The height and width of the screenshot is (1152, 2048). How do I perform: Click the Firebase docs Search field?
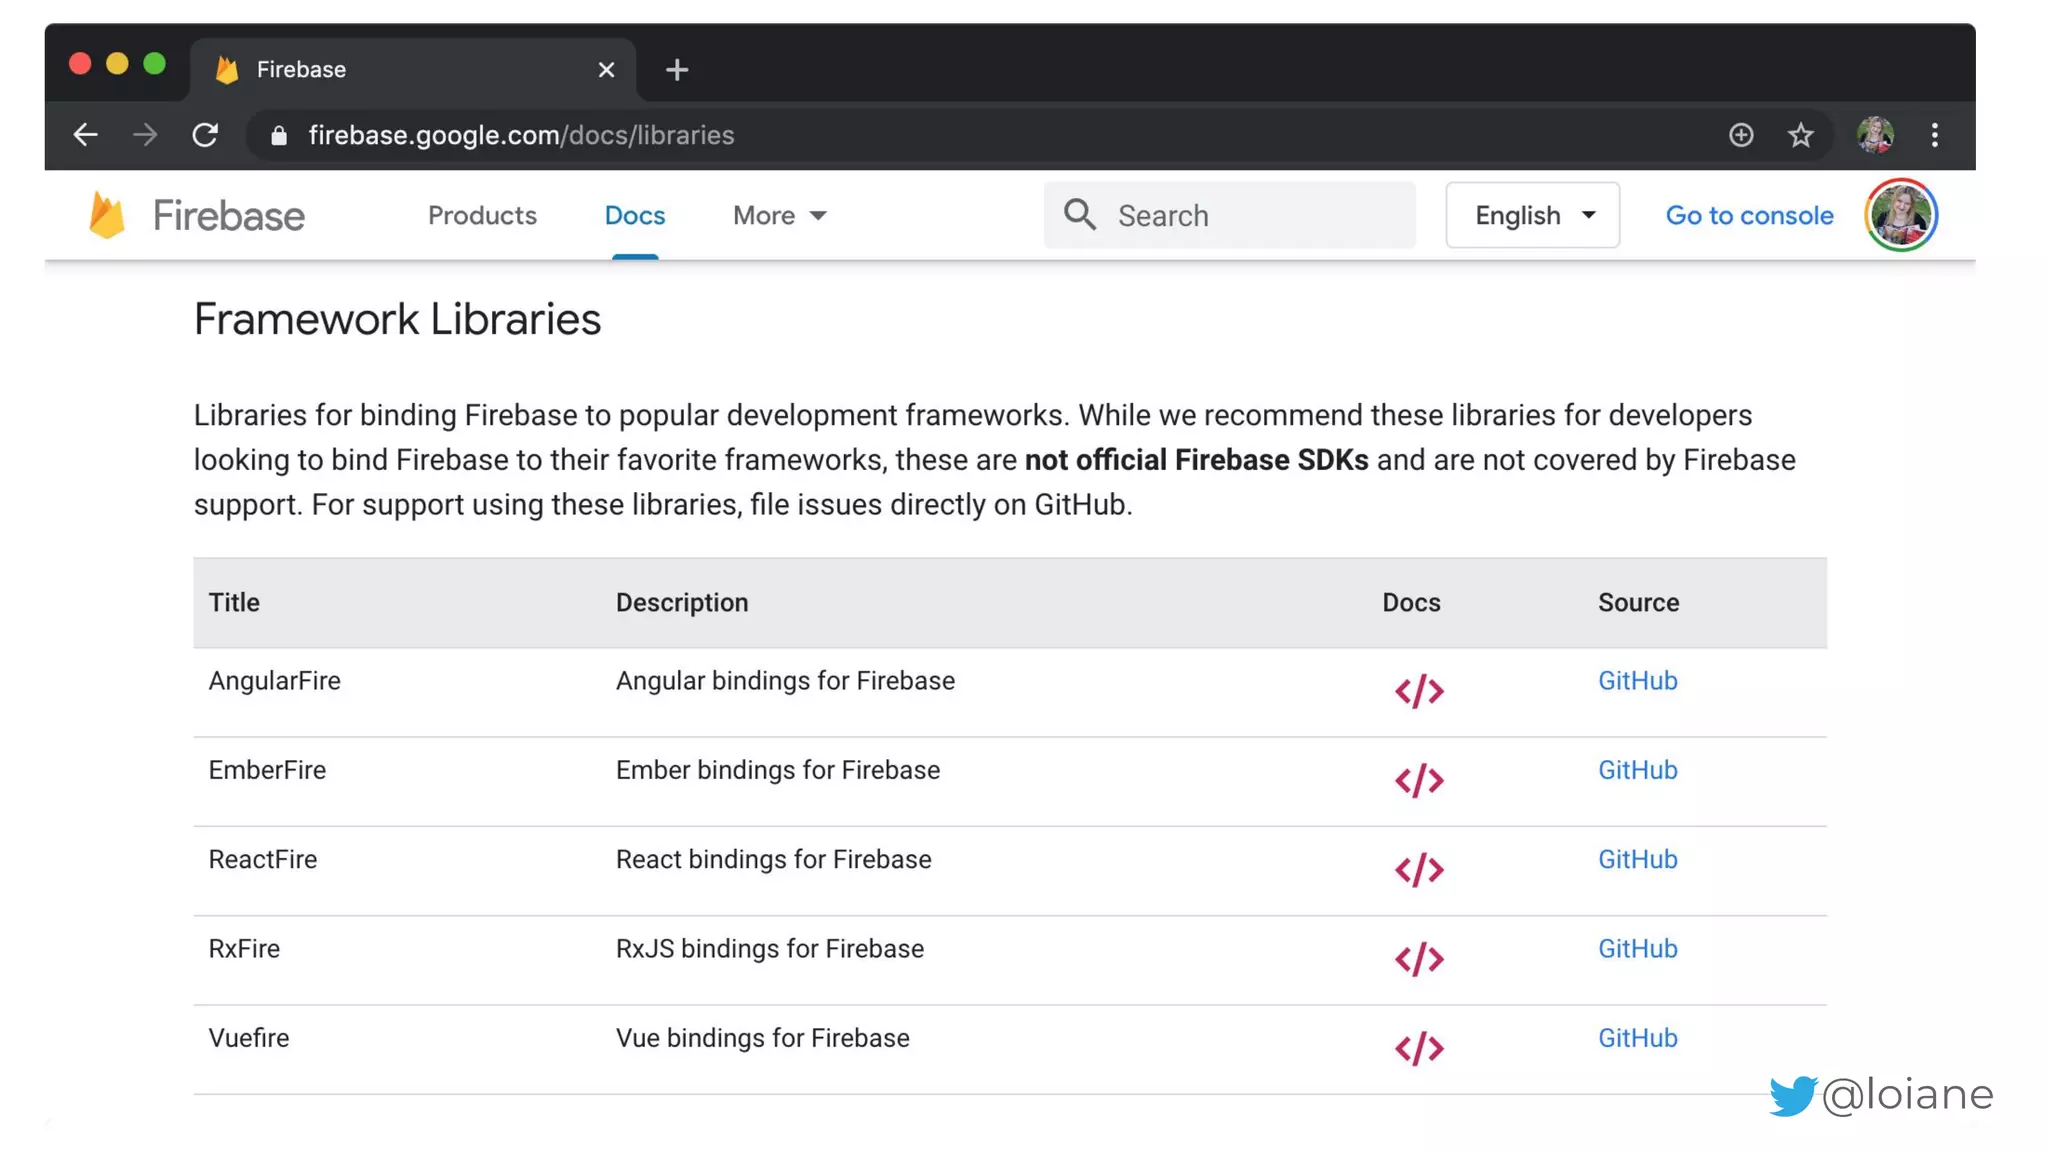coord(1230,215)
